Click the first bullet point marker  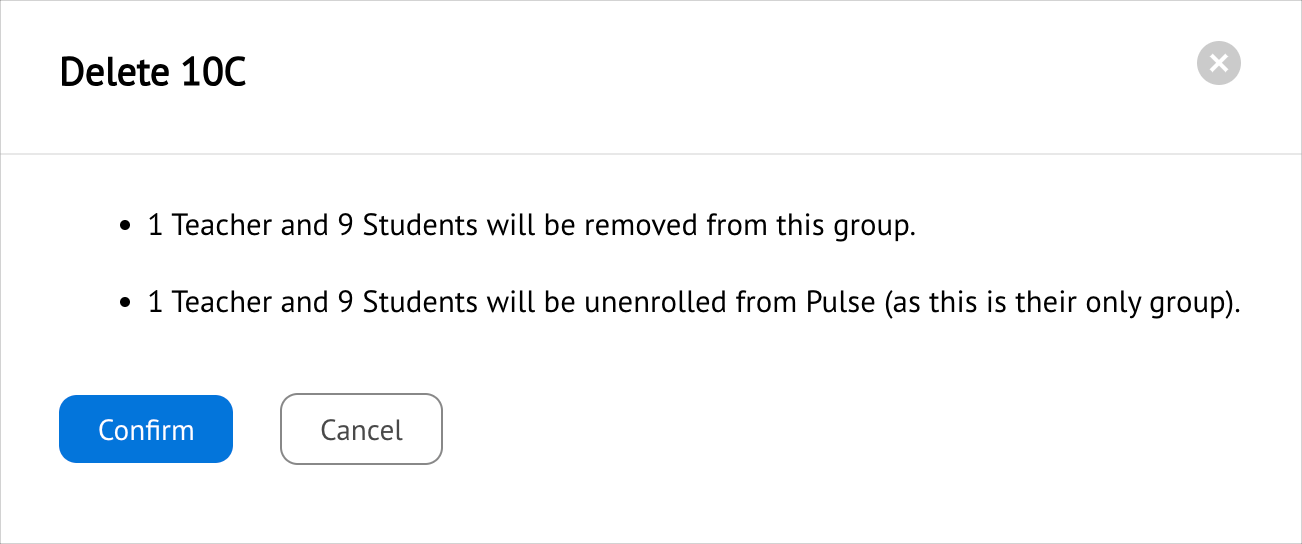point(125,227)
